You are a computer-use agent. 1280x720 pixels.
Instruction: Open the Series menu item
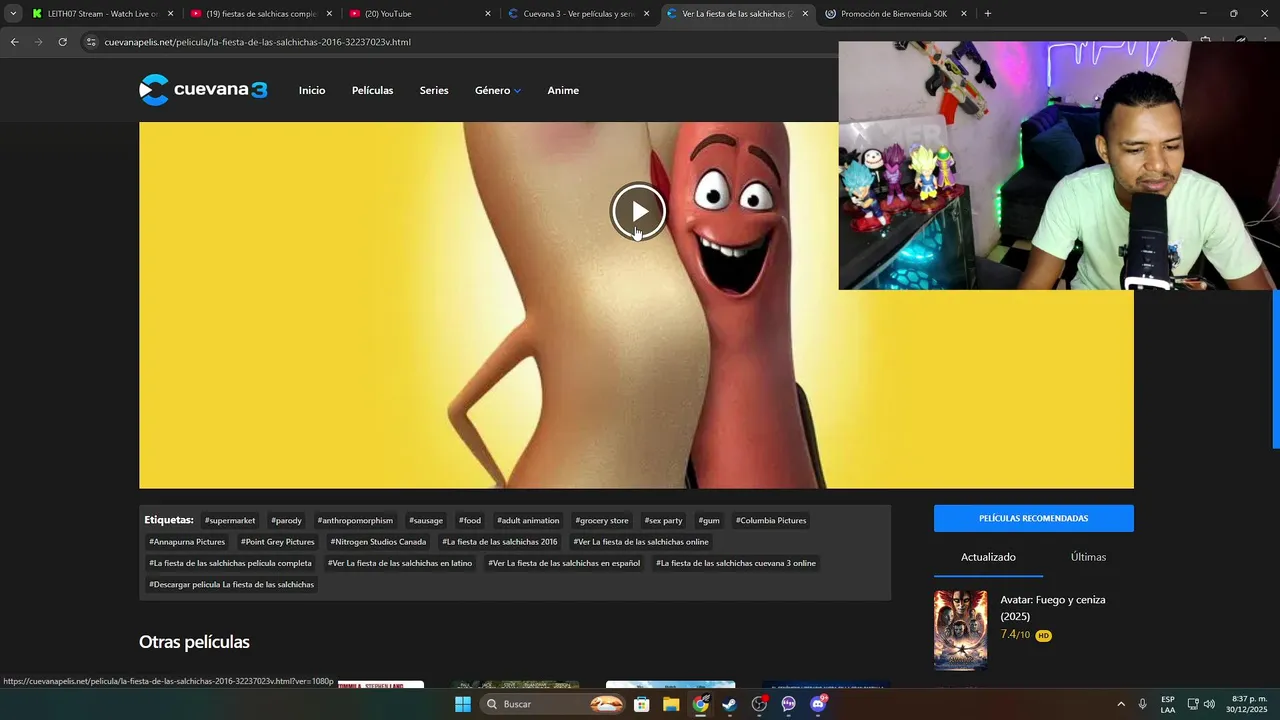434,90
